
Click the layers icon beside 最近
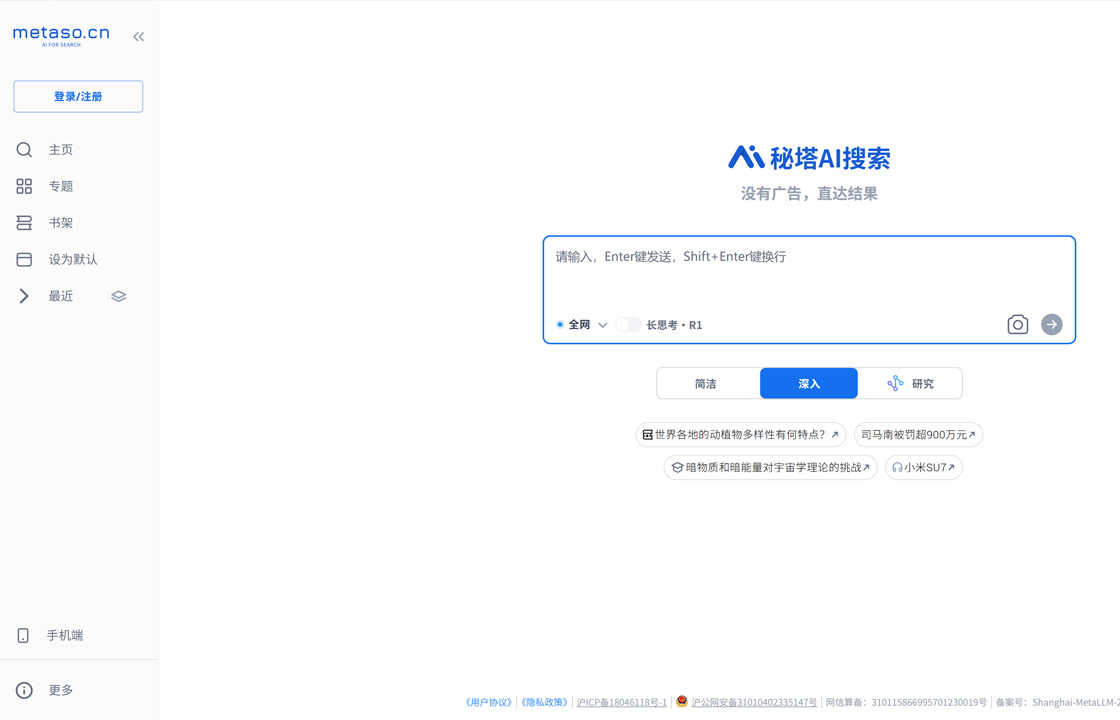[x=119, y=296]
